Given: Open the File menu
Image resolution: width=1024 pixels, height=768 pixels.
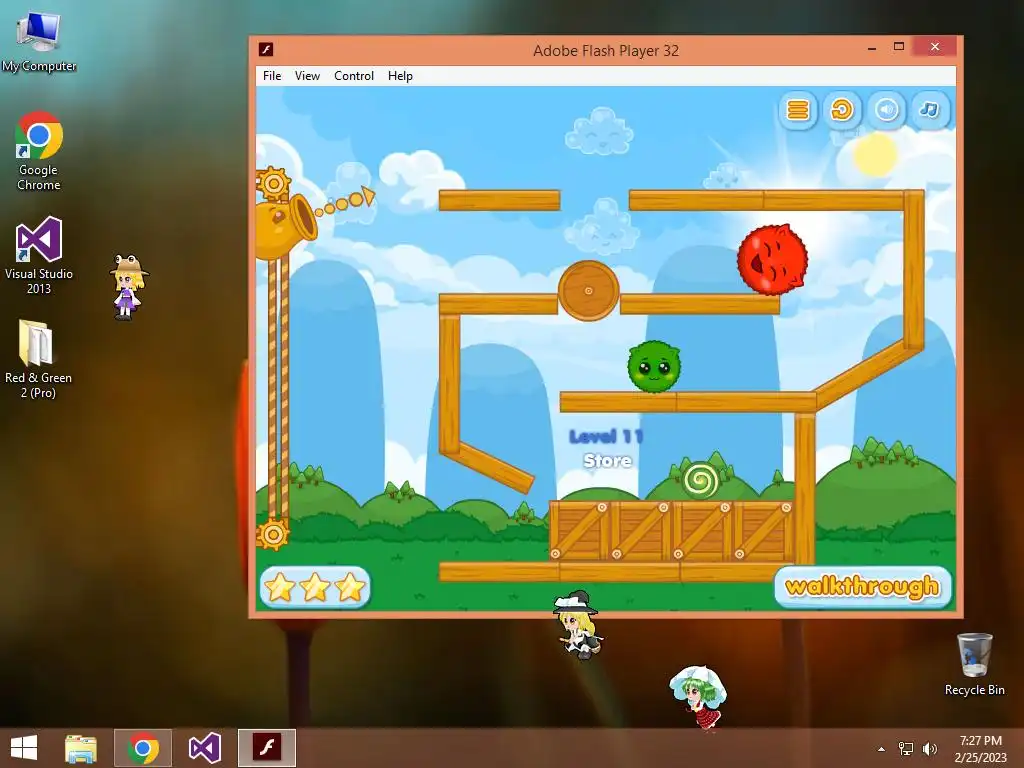Looking at the screenshot, I should click(x=272, y=76).
